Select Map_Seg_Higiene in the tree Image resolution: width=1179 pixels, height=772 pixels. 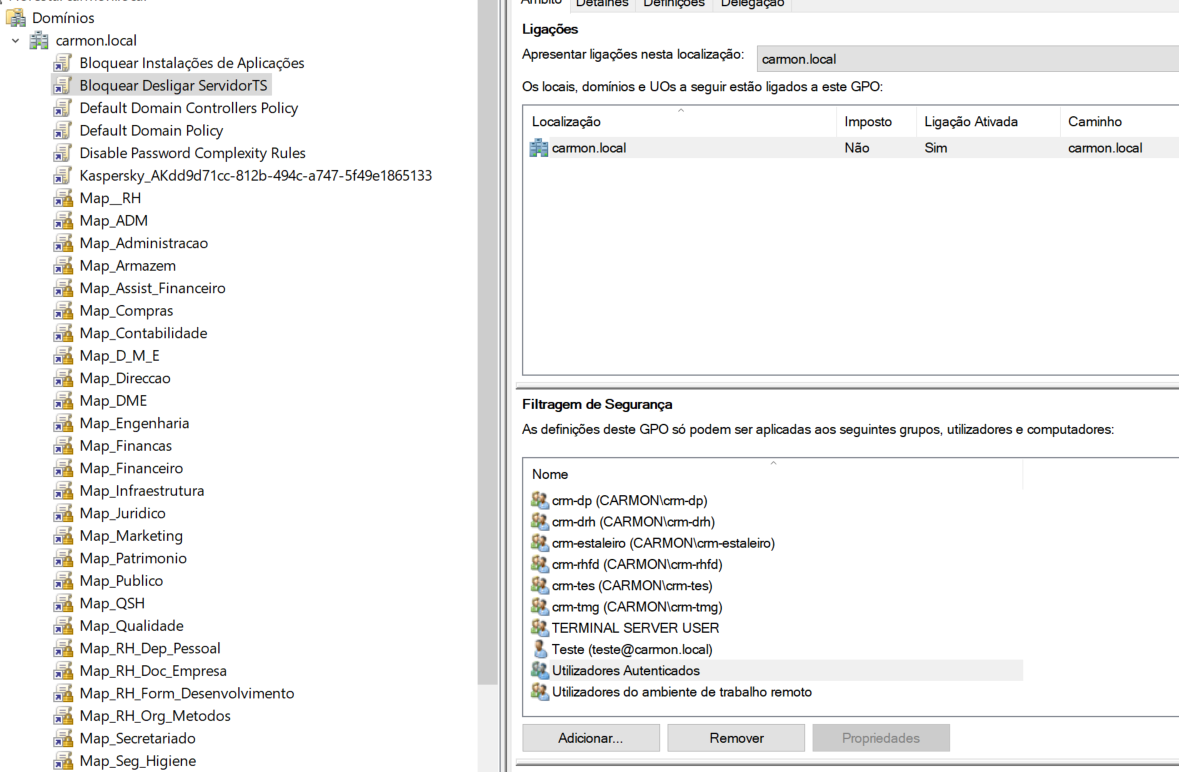[x=138, y=761]
